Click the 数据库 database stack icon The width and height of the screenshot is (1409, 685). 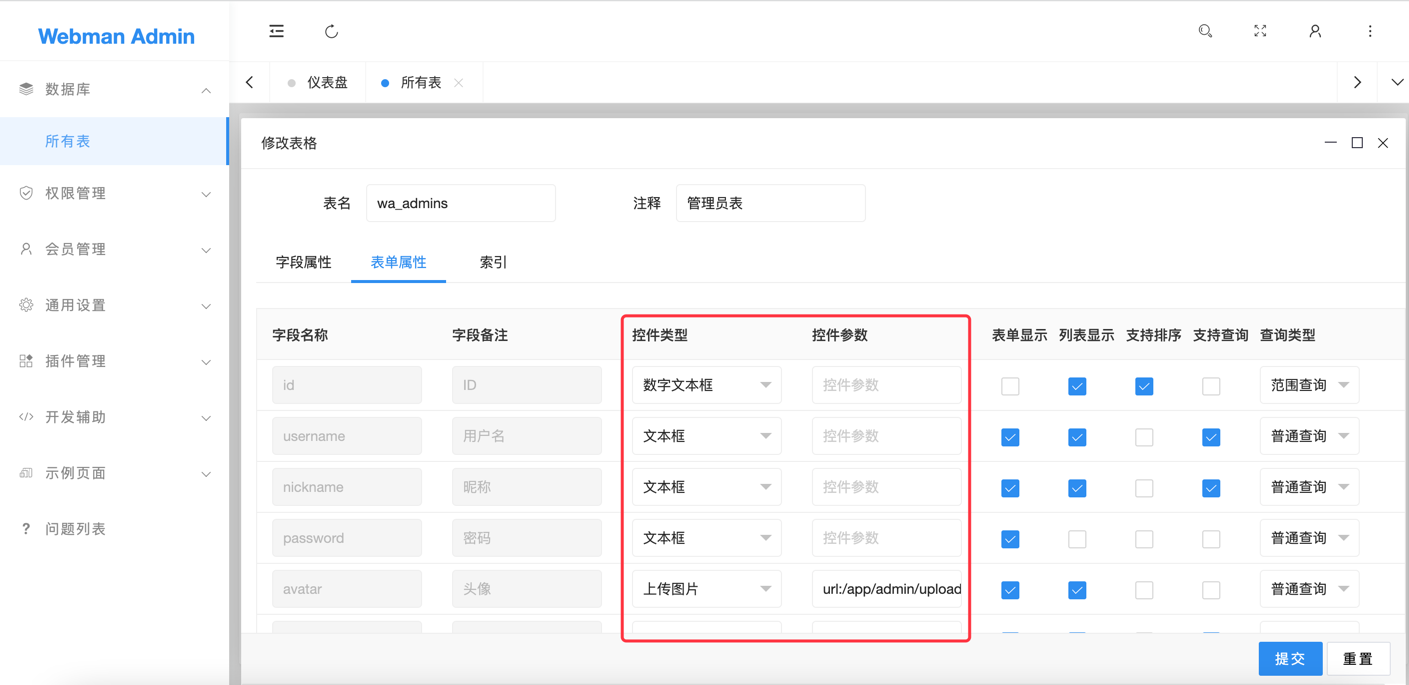[x=26, y=89]
